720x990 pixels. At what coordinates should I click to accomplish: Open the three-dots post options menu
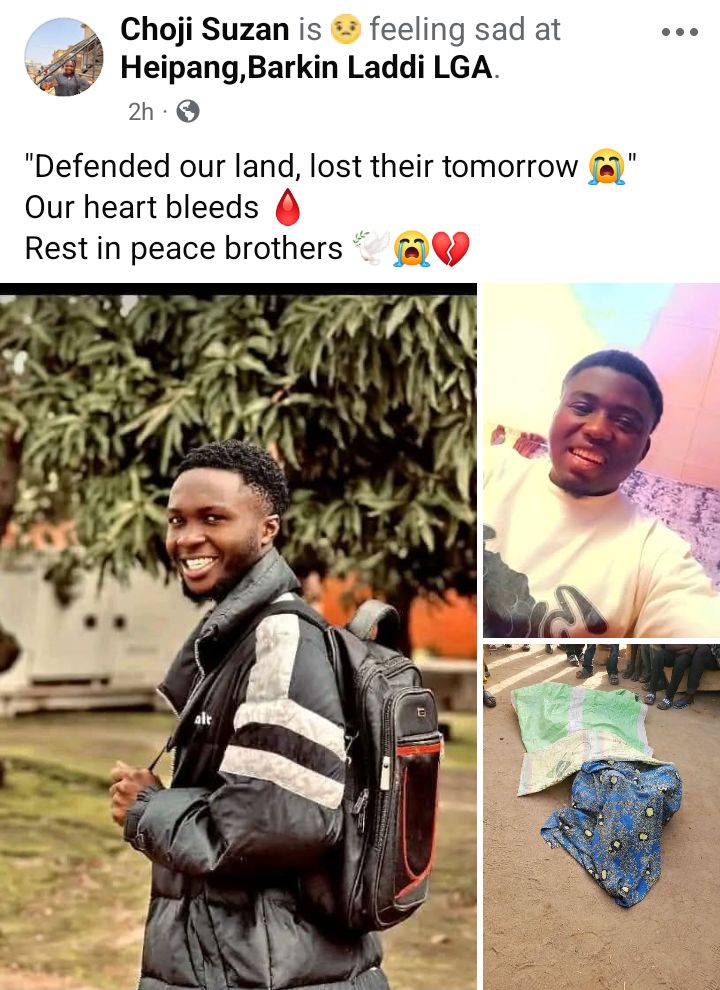pos(680,32)
